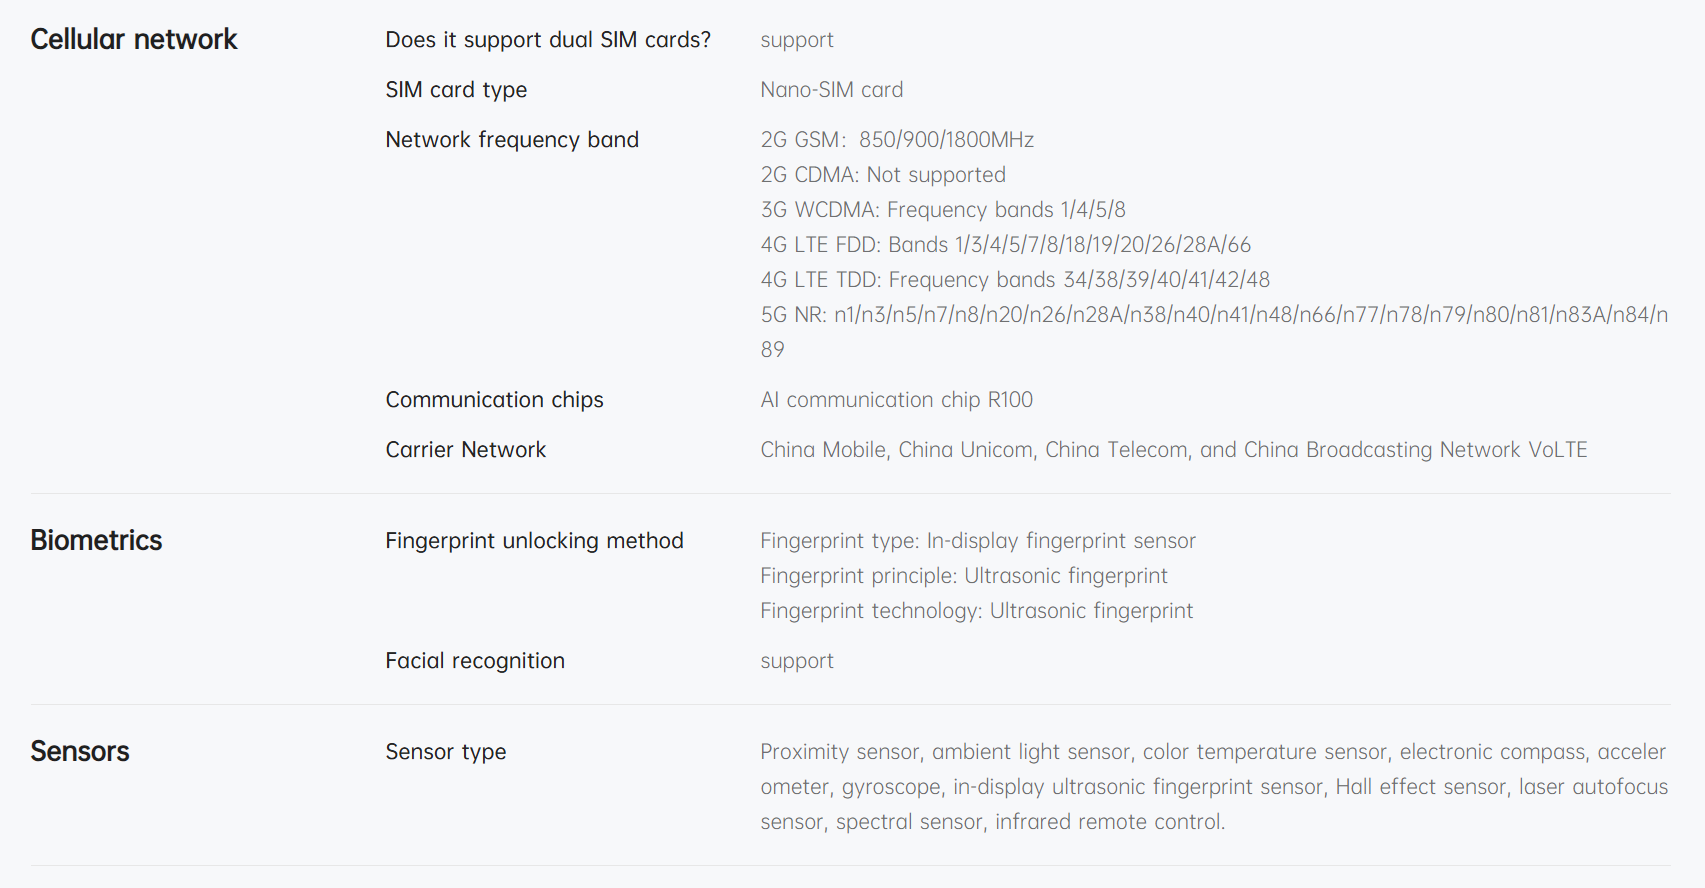Viewport: 1705px width, 888px height.
Task: Click the 4G LTE FDD bands line
Action: click(1005, 245)
